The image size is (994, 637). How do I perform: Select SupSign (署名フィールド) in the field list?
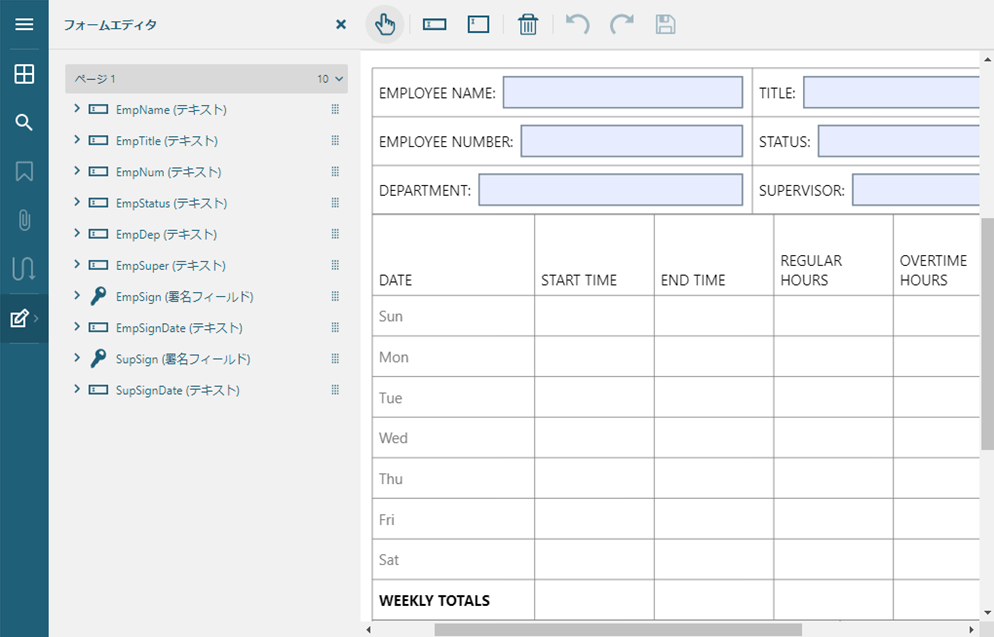(183, 359)
